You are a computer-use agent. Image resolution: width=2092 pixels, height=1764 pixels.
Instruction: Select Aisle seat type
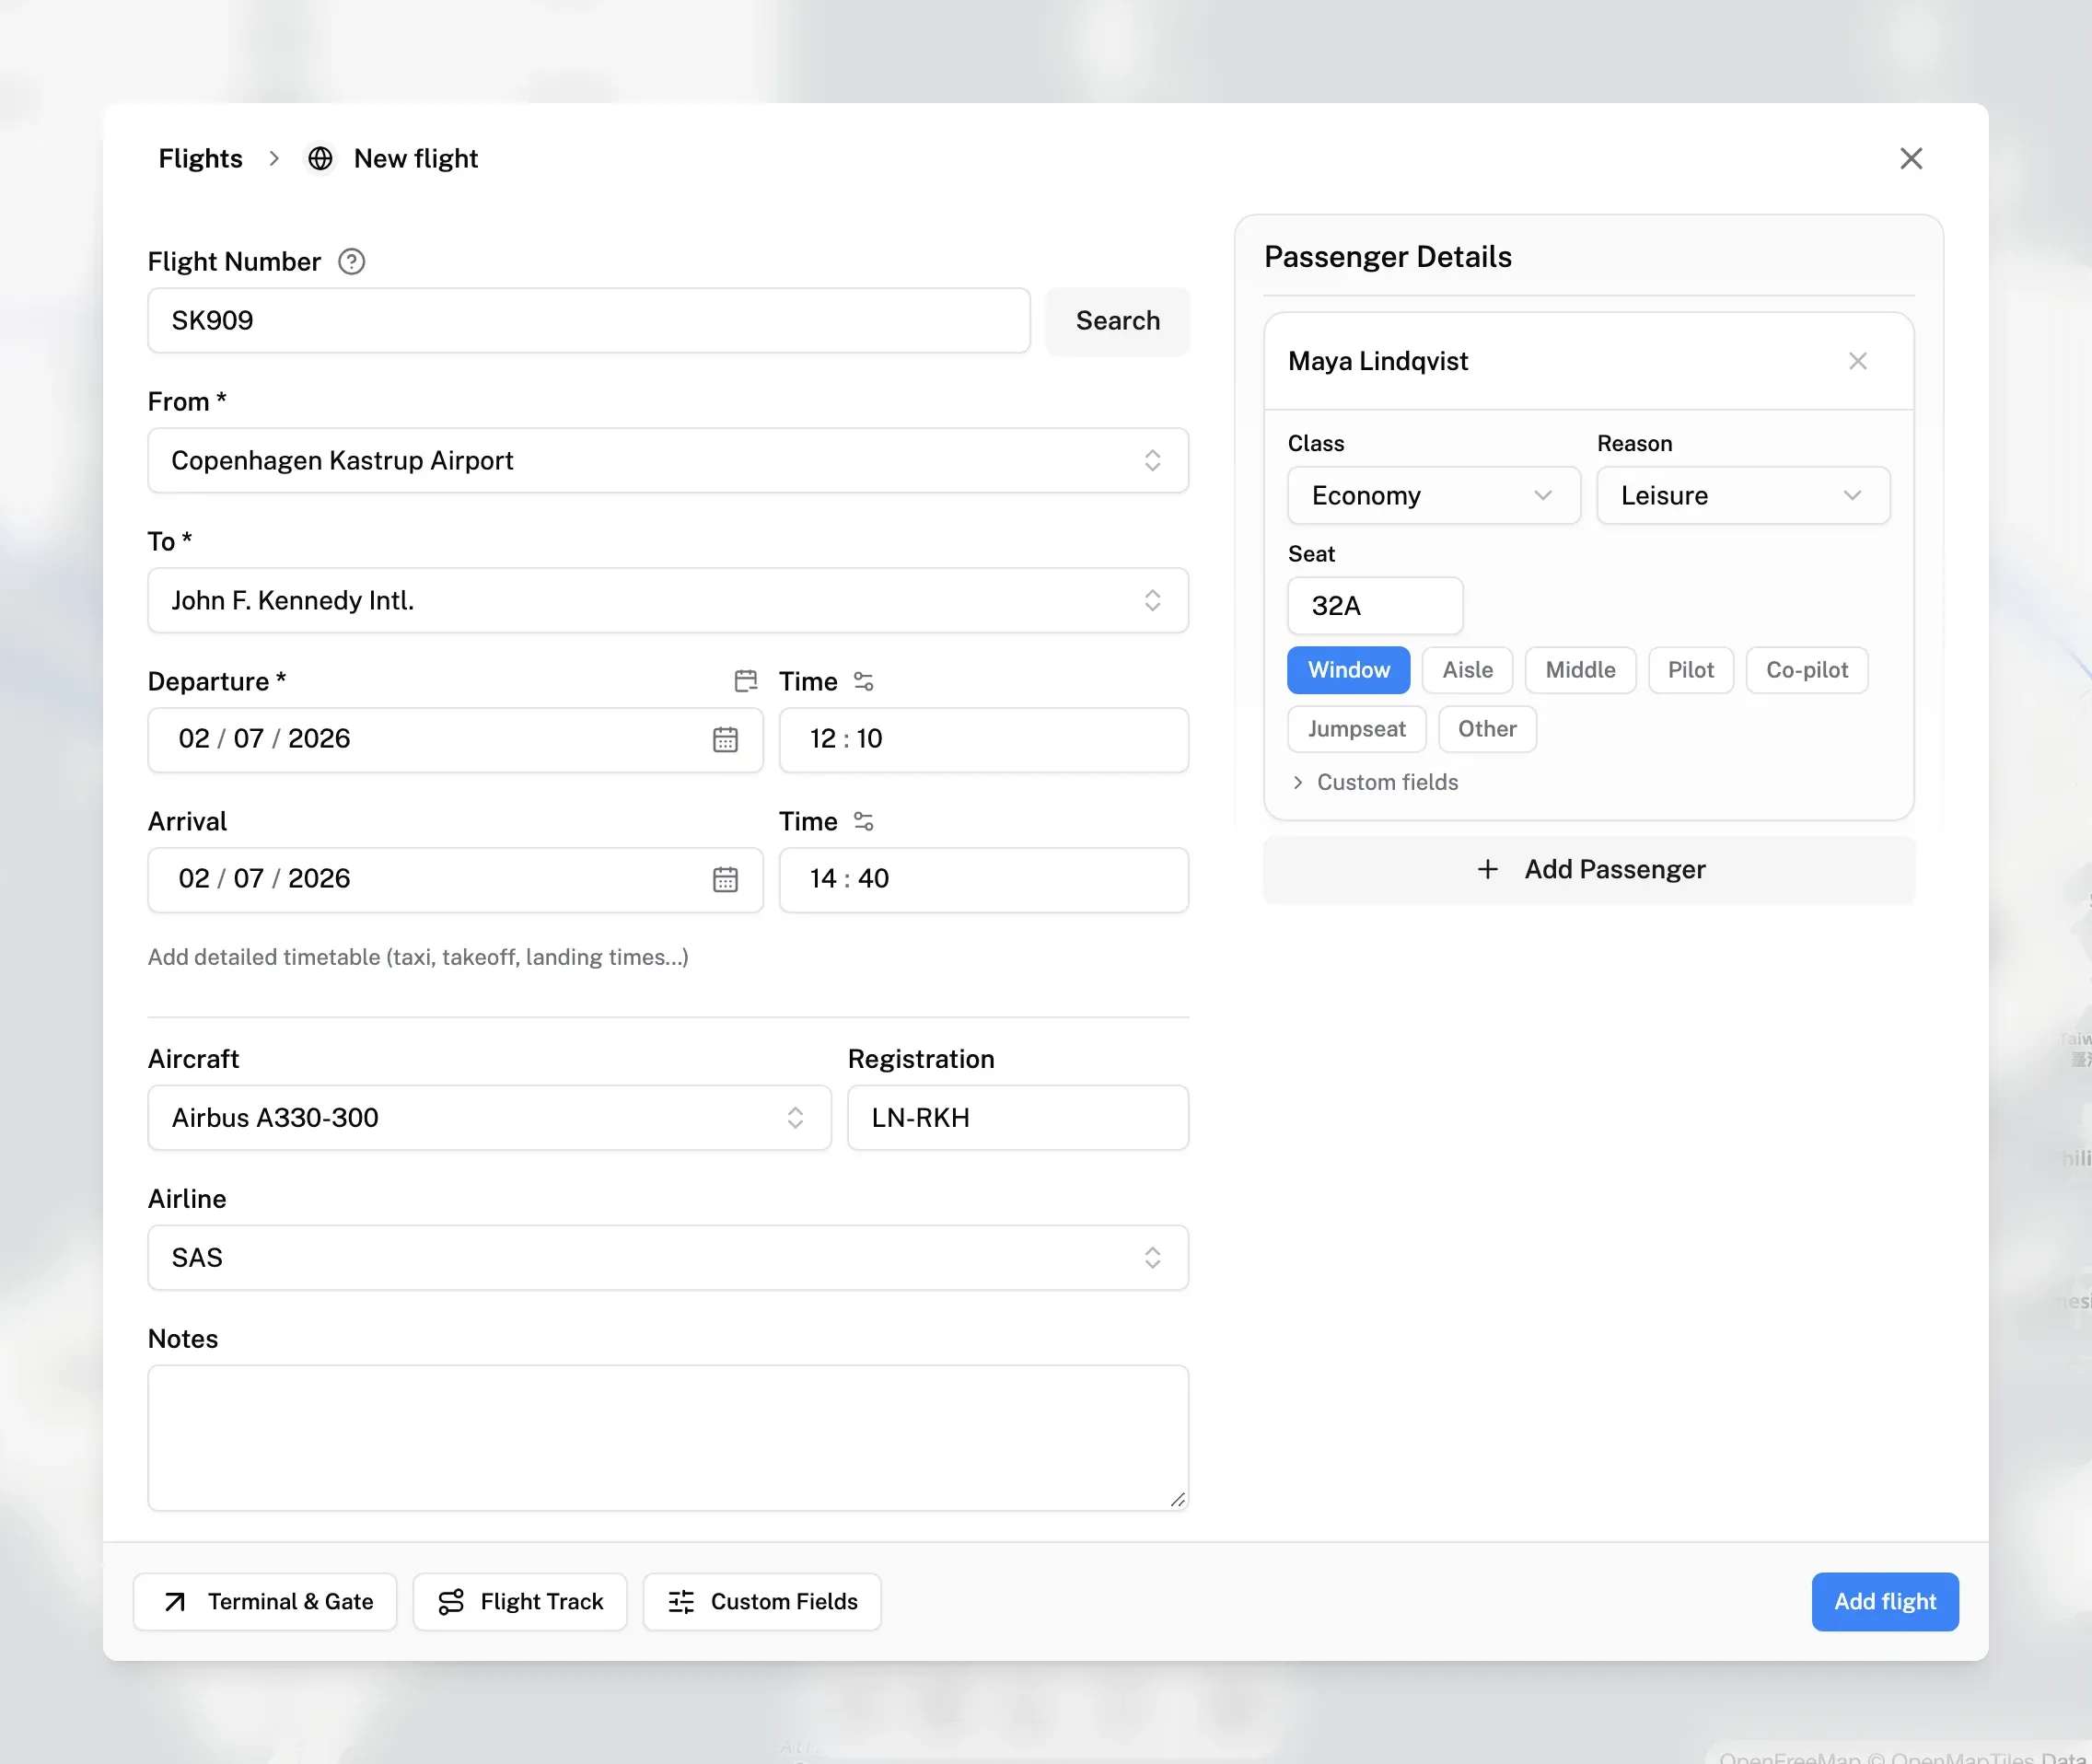pyautogui.click(x=1467, y=670)
